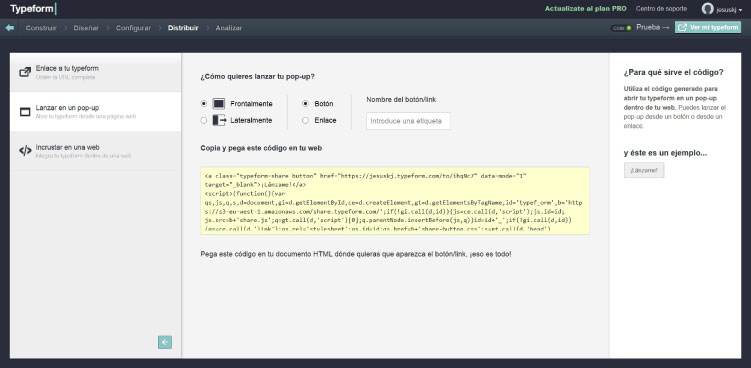The width and height of the screenshot is (751, 368).
Task: Click the Enlace option label text
Action: pyautogui.click(x=325, y=120)
